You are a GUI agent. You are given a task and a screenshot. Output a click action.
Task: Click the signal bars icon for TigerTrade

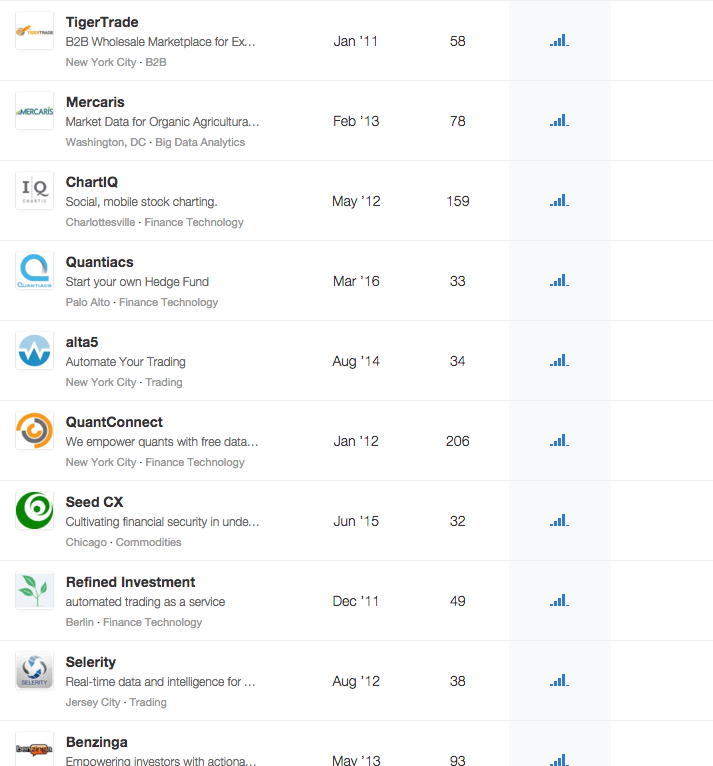coord(558,41)
